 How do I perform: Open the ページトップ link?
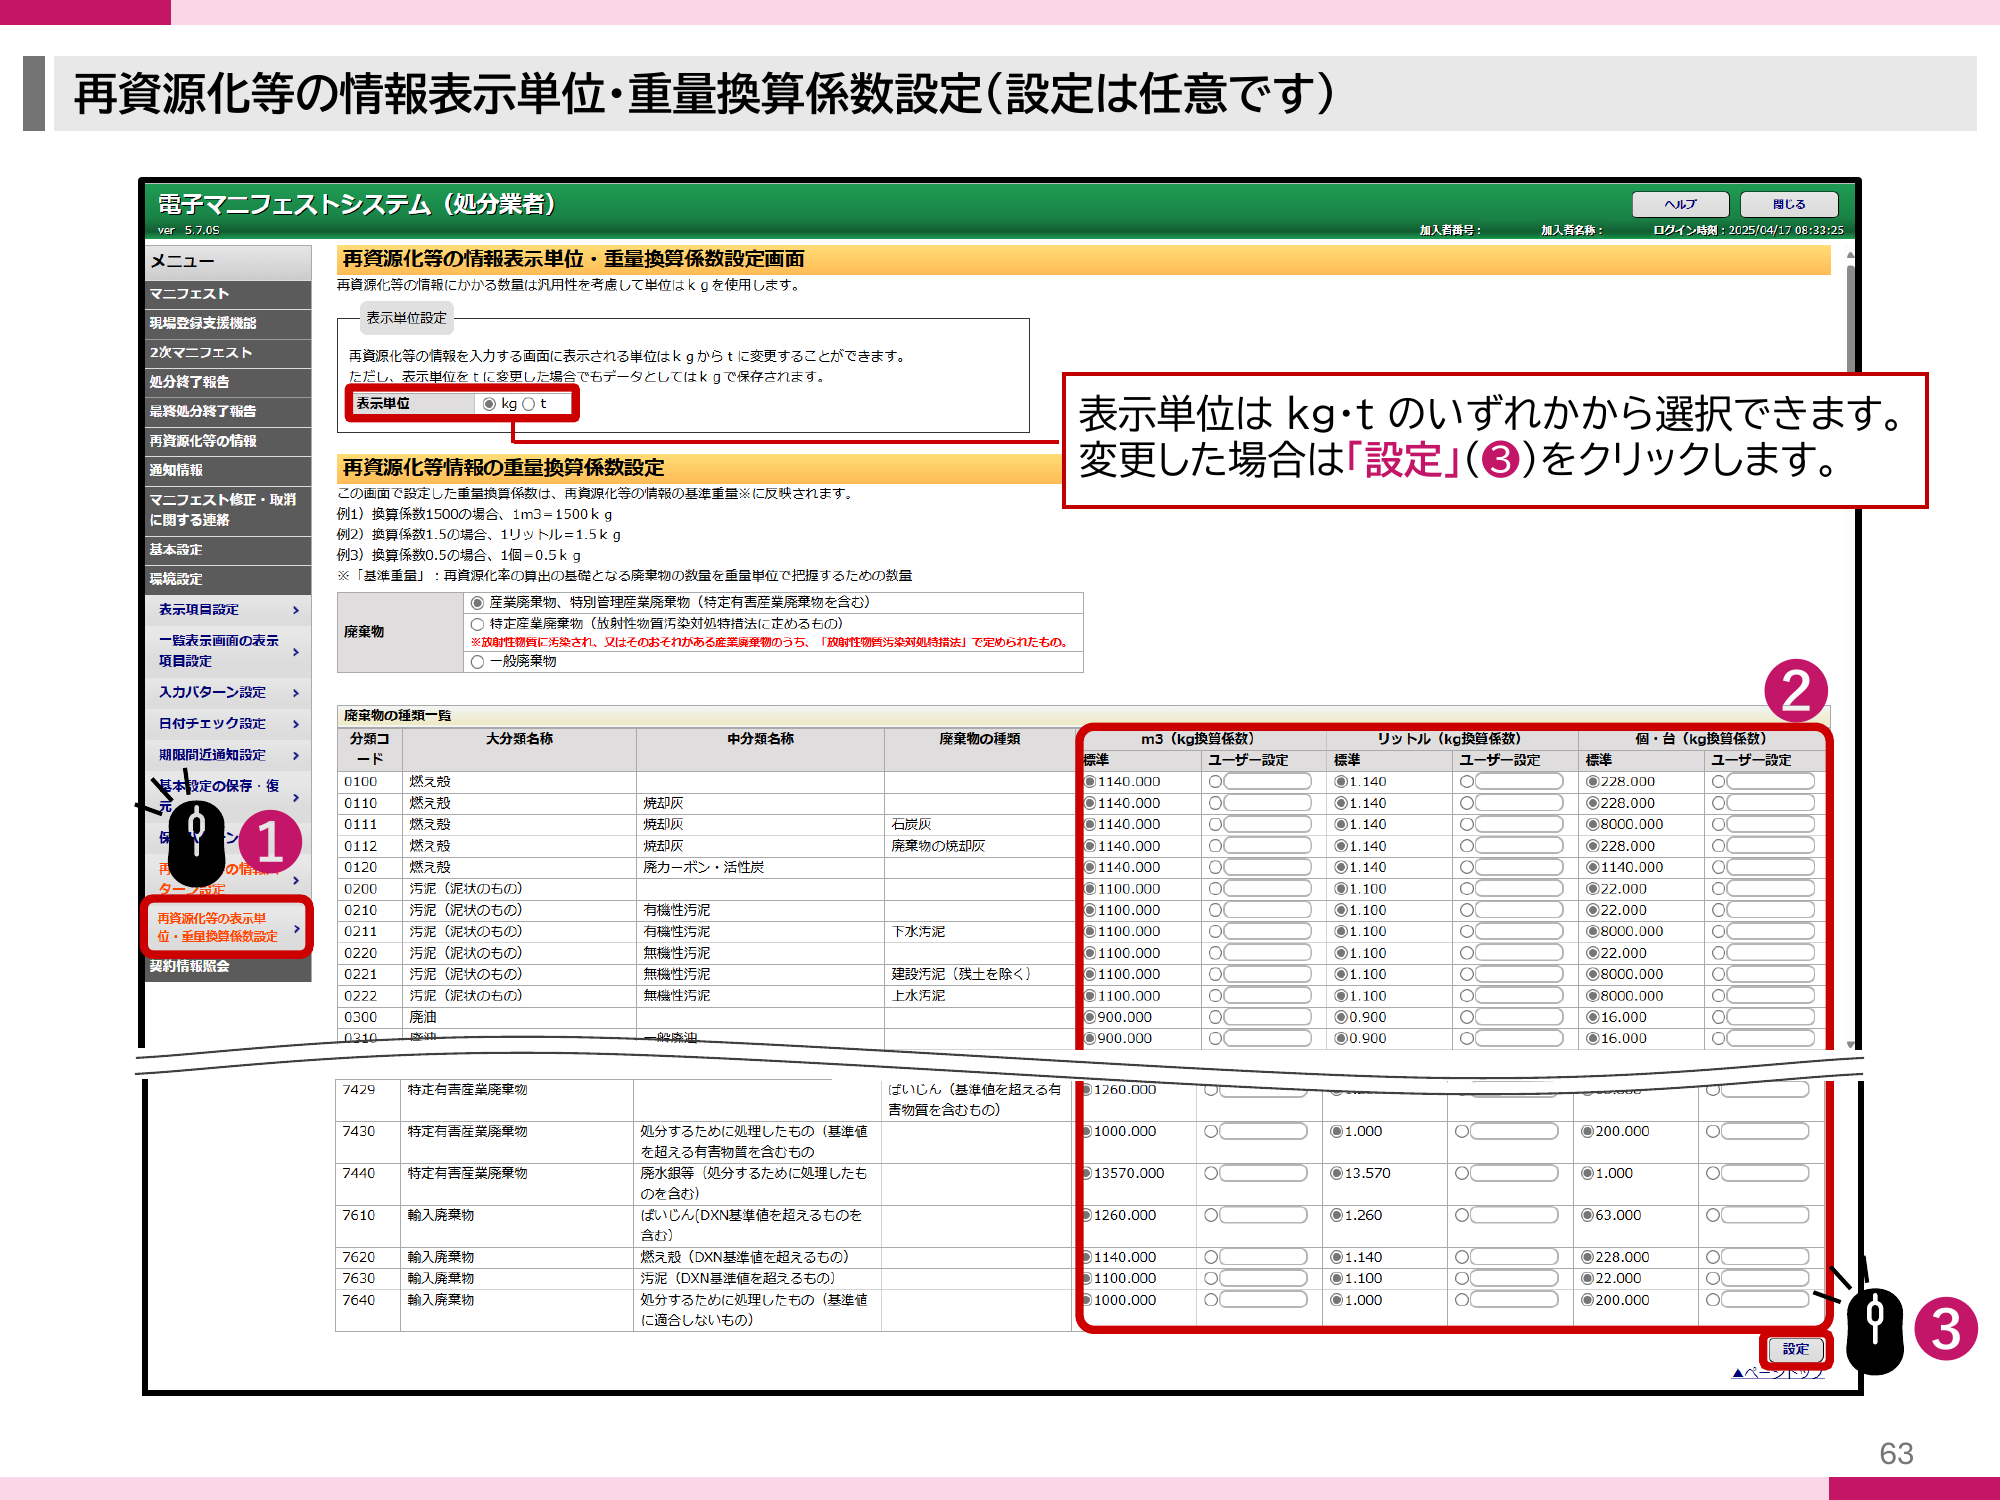[1778, 1372]
